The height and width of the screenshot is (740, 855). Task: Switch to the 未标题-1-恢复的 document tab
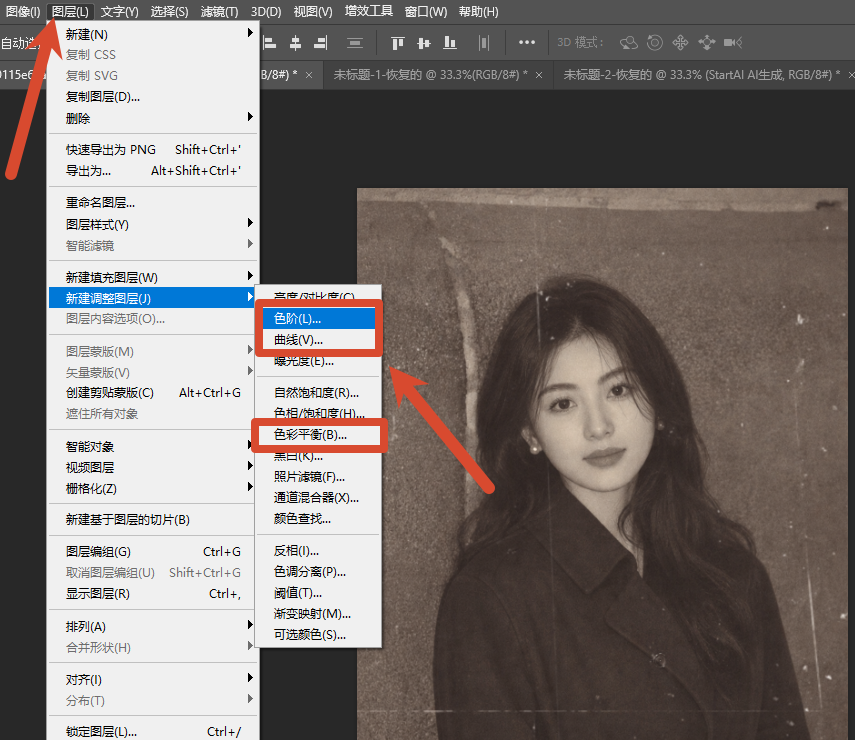(x=430, y=75)
